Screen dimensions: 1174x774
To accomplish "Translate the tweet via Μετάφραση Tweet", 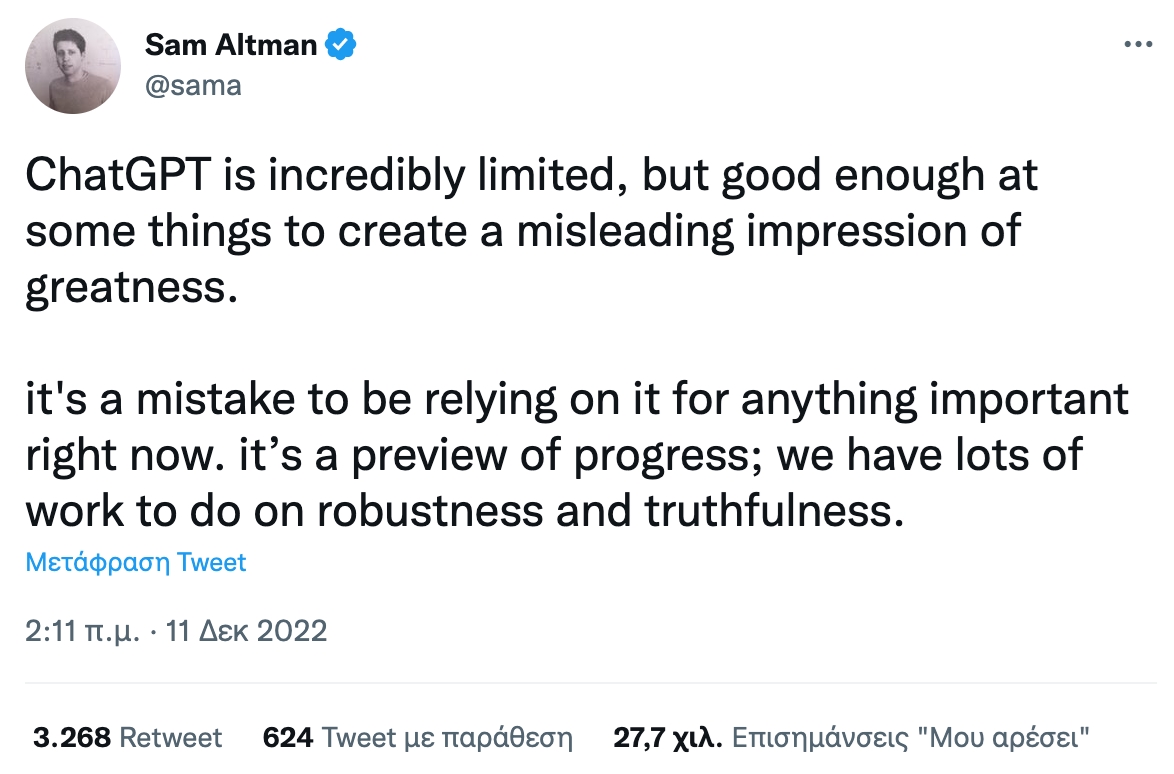I will click(x=136, y=562).
